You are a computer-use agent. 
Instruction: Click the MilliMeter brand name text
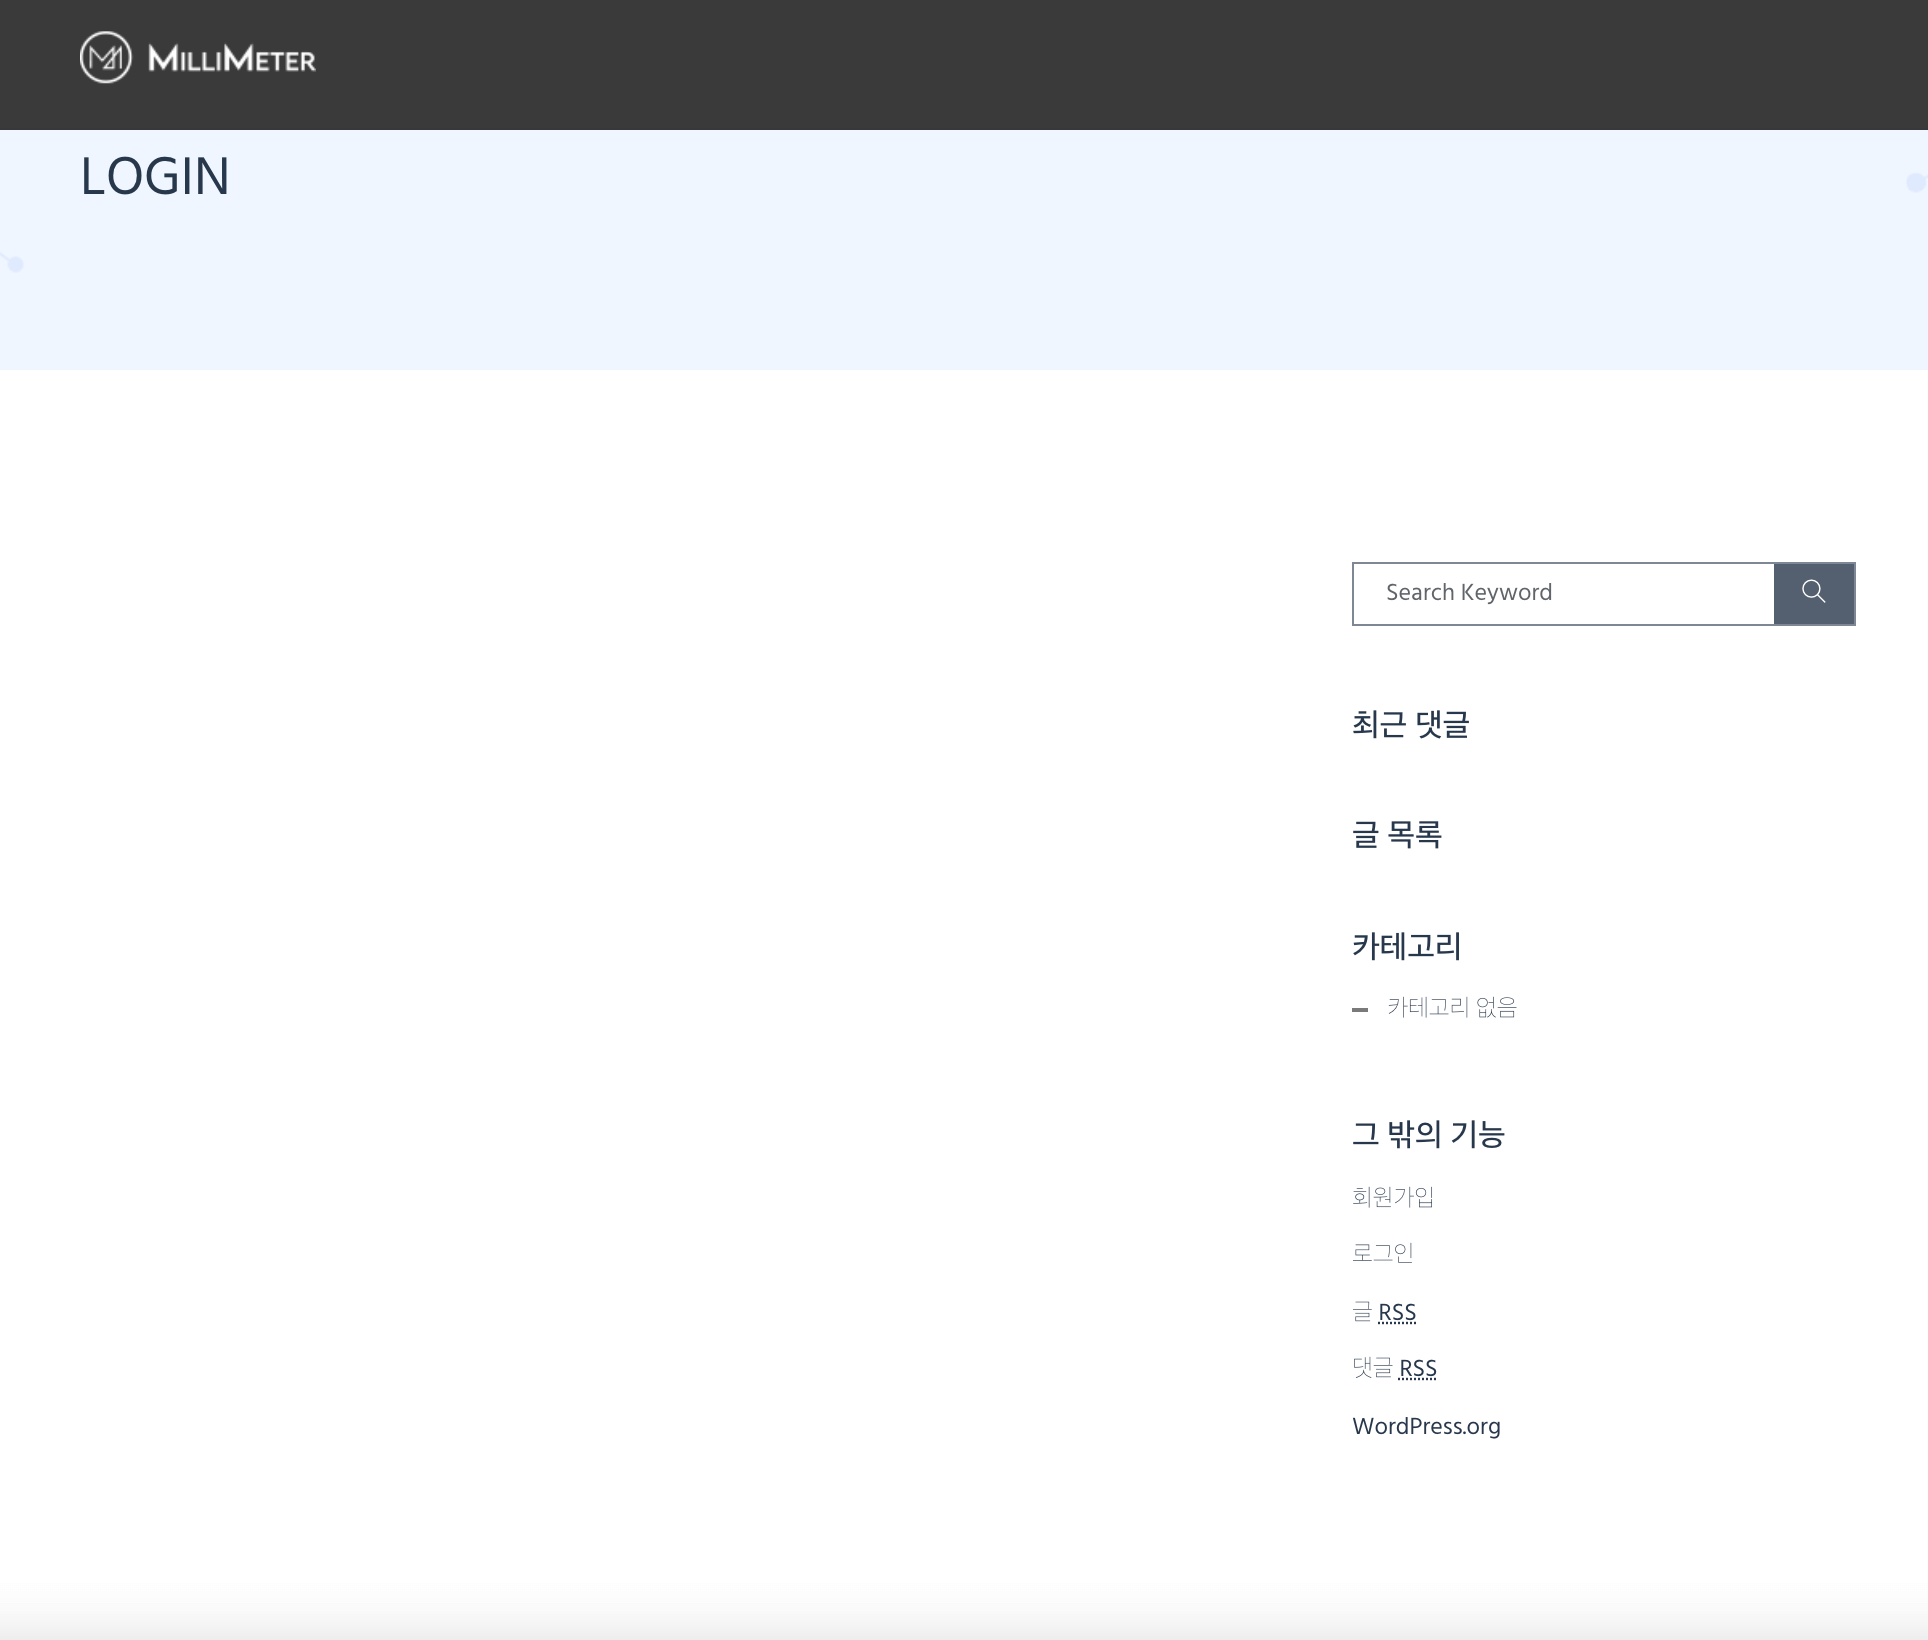tap(232, 60)
